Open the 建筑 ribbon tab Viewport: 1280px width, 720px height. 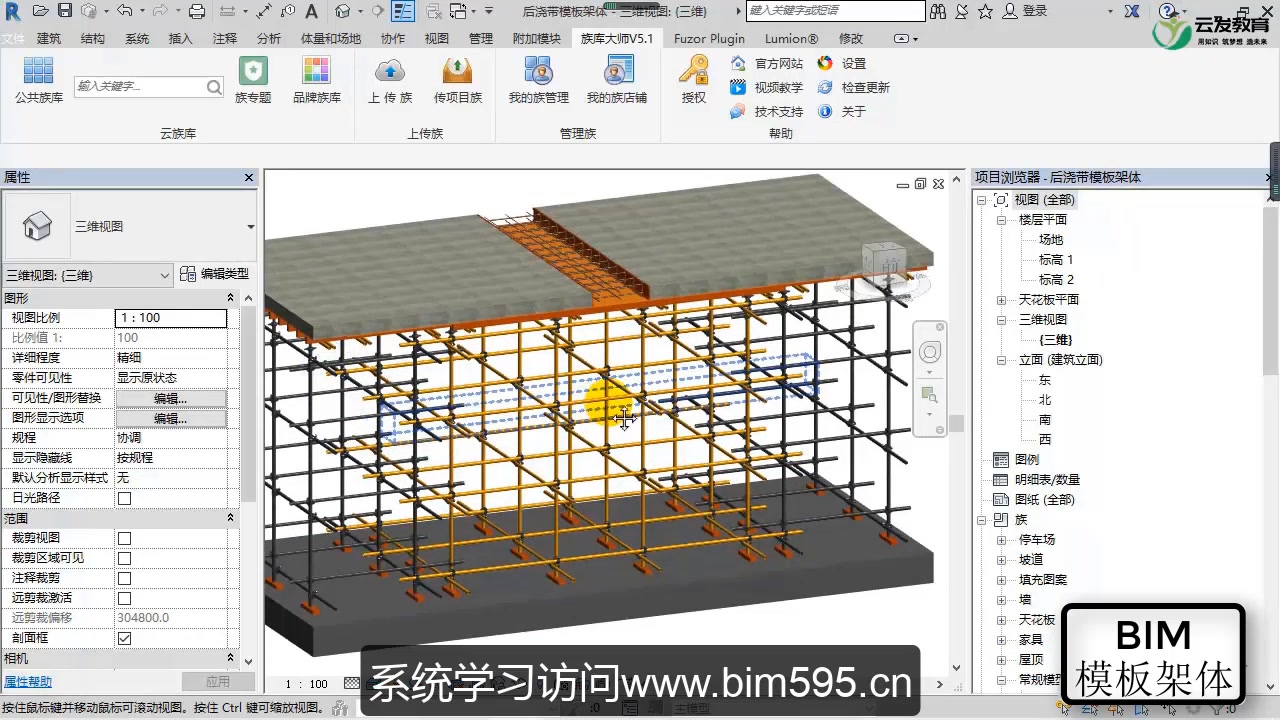(49, 38)
